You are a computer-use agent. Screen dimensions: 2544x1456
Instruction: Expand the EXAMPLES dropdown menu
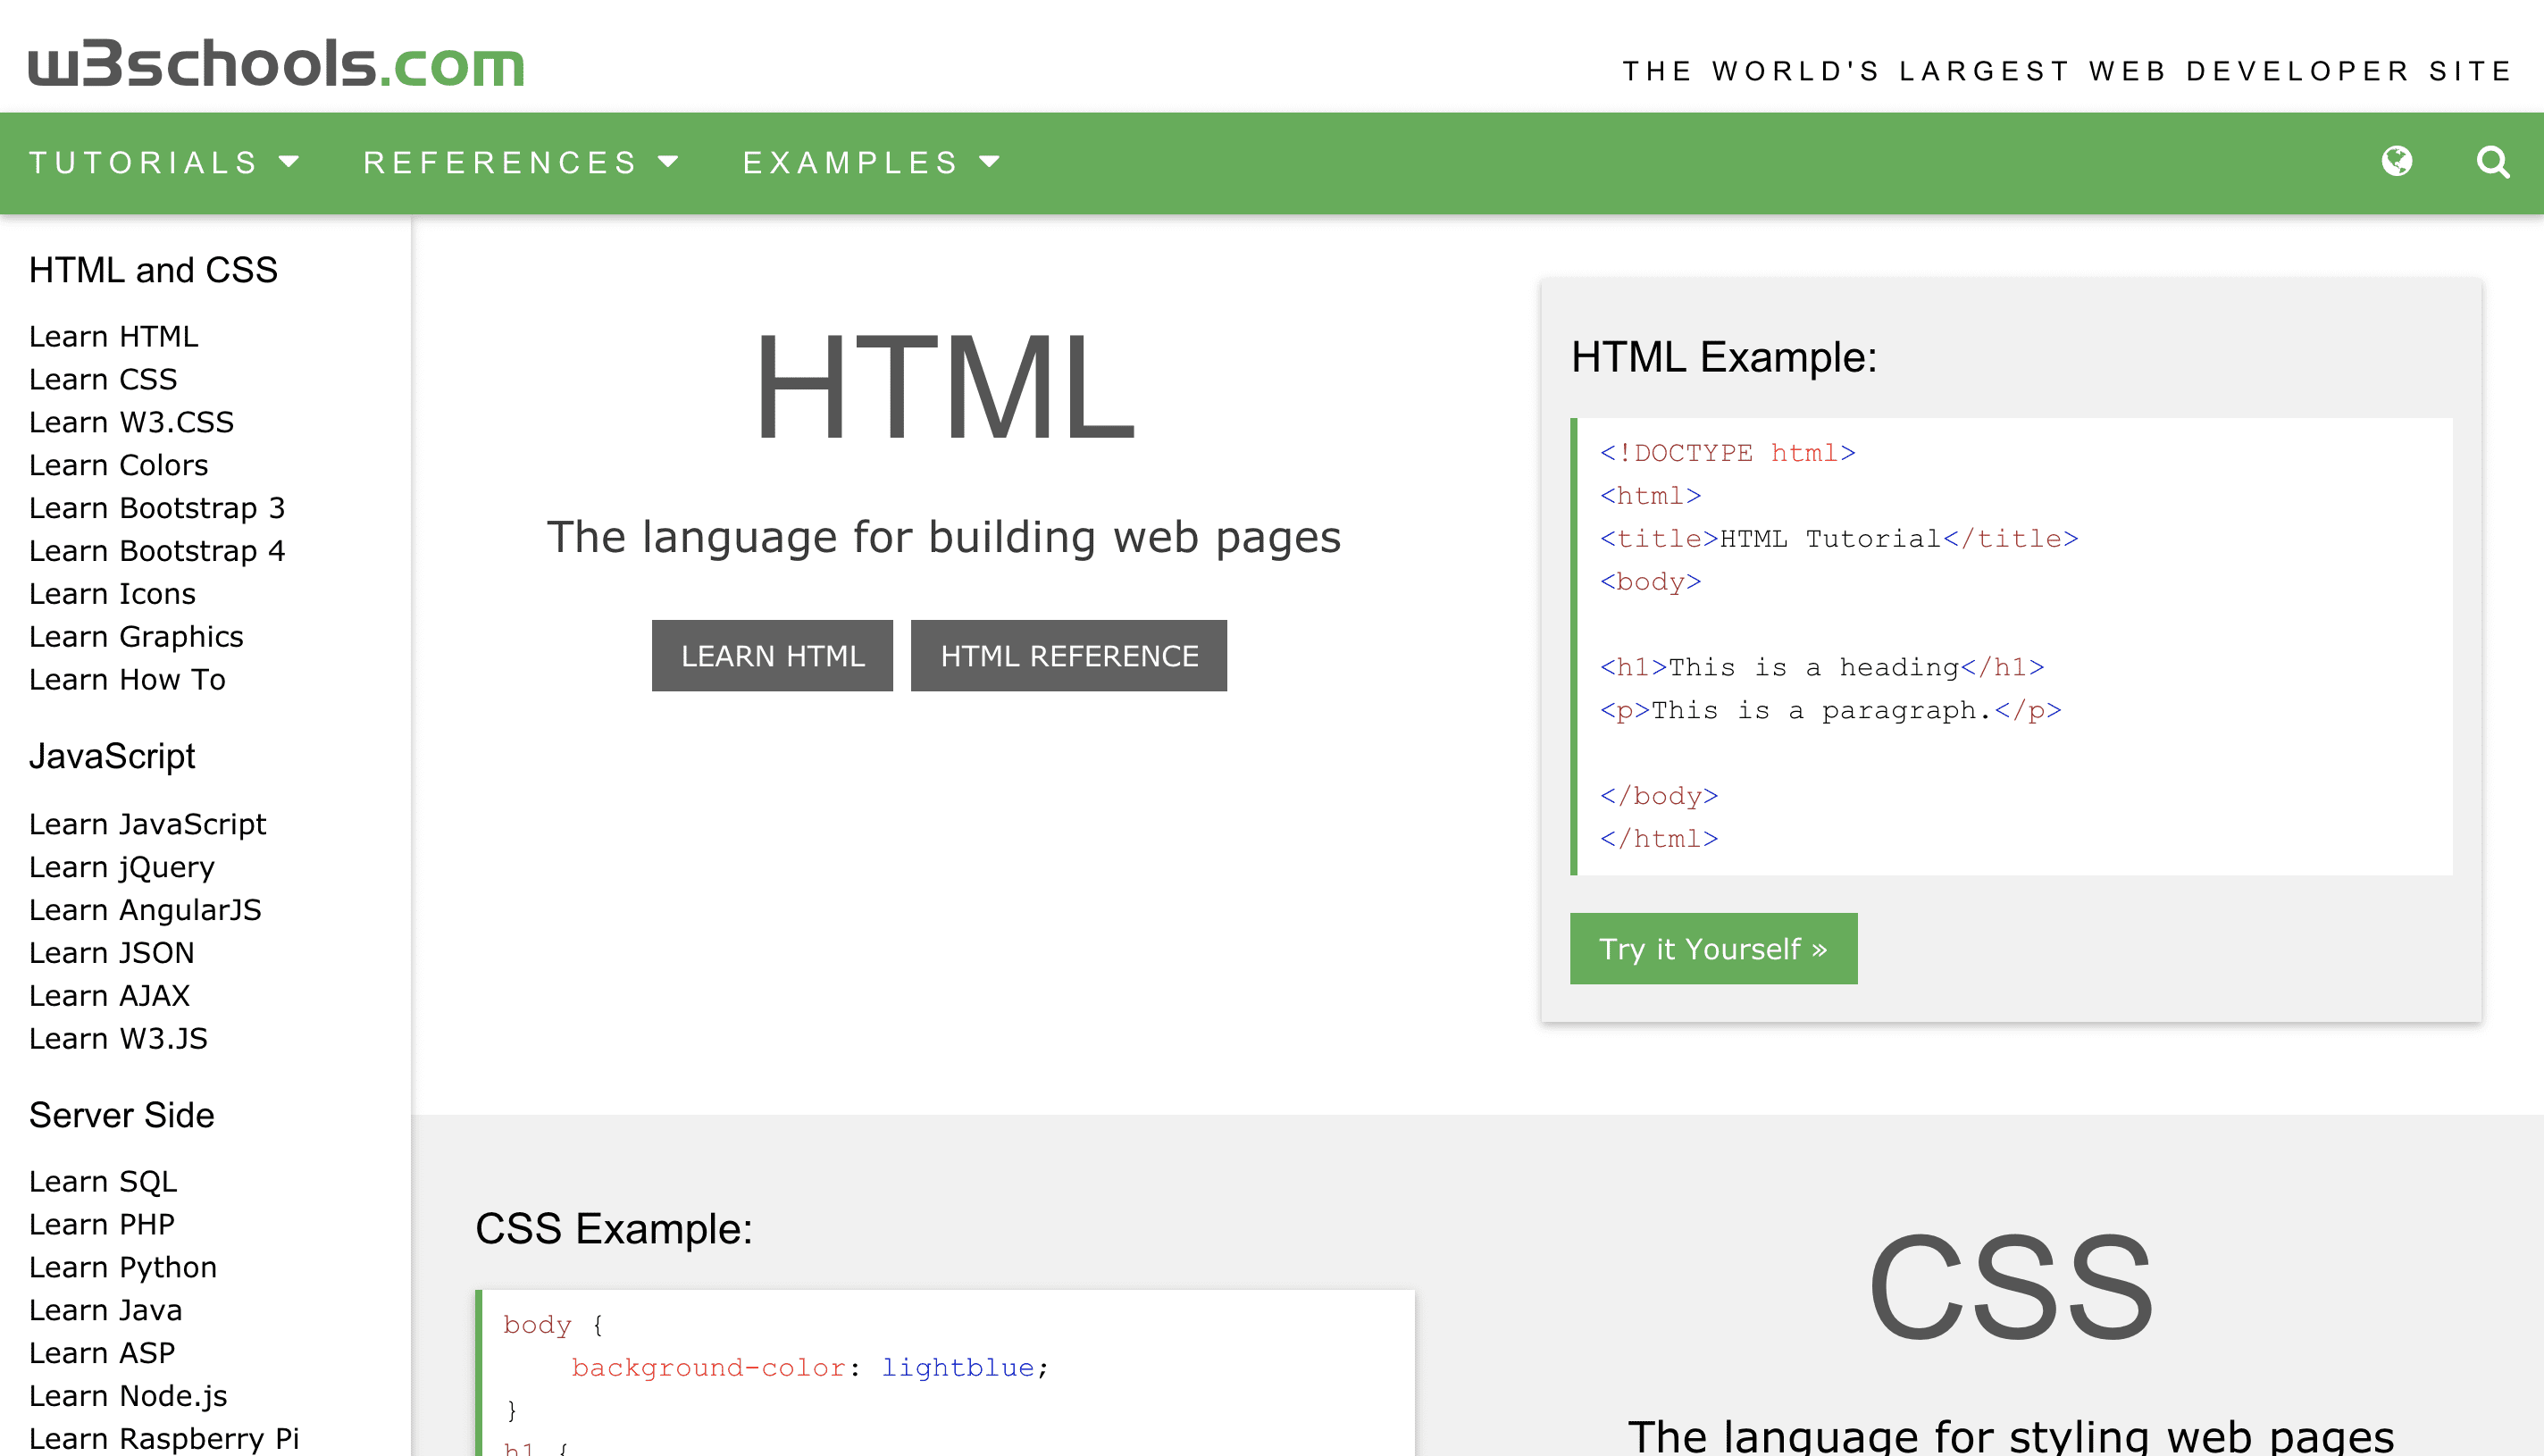tap(868, 161)
